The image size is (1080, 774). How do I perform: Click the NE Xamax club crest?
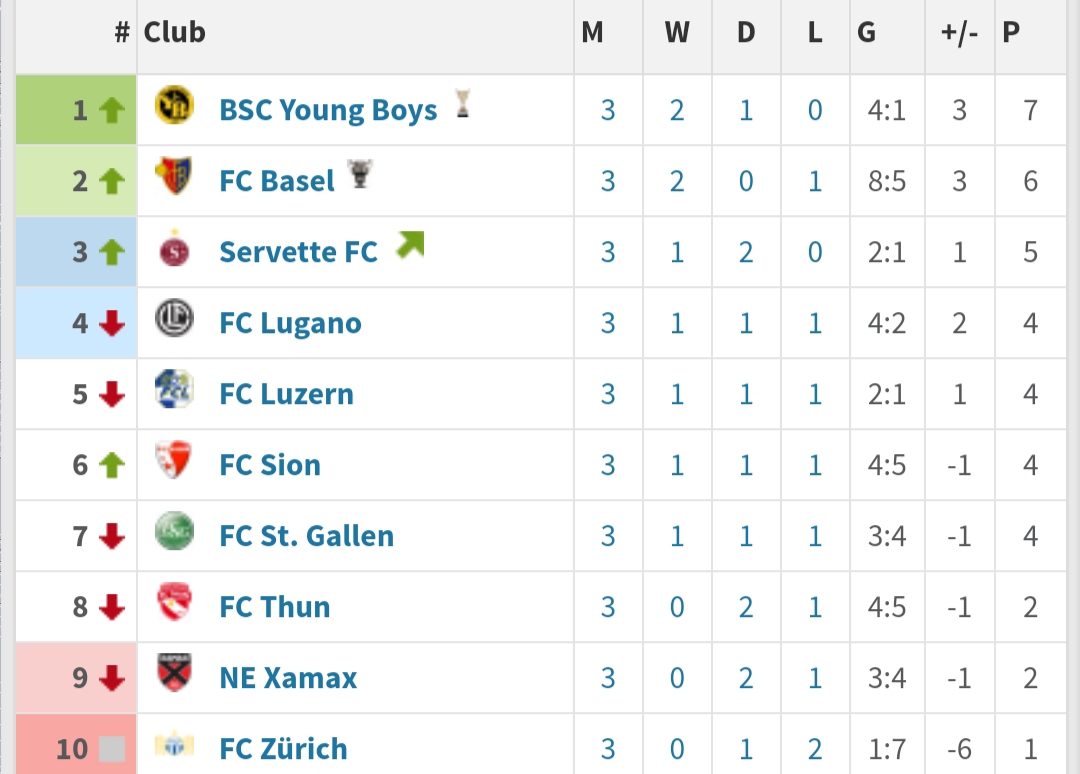coord(176,675)
